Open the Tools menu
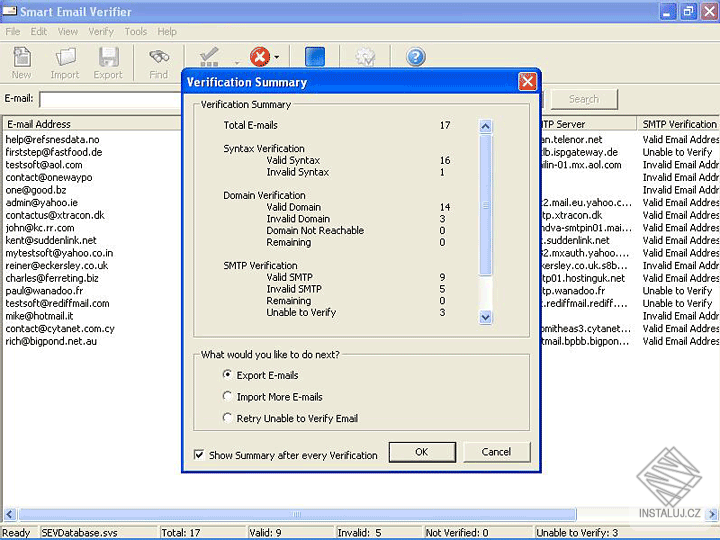Image resolution: width=720 pixels, height=540 pixels. point(136,32)
